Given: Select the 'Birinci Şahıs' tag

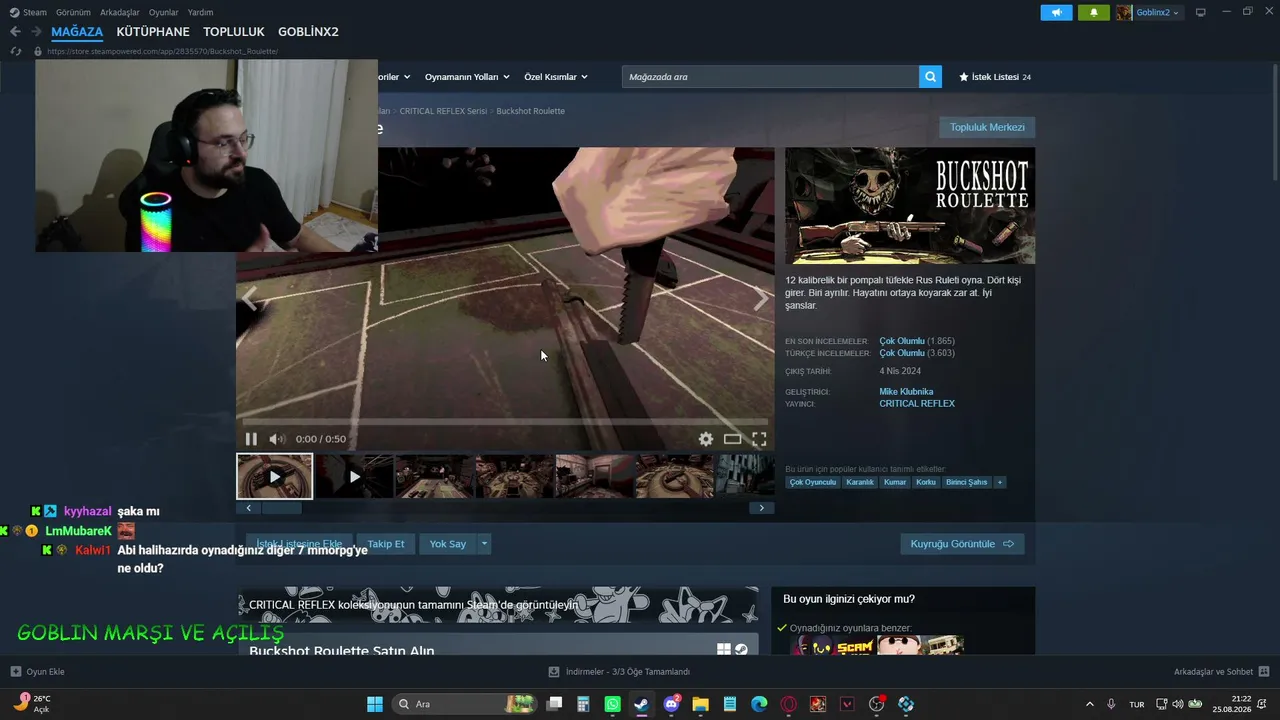Looking at the screenshot, I should pos(966,482).
